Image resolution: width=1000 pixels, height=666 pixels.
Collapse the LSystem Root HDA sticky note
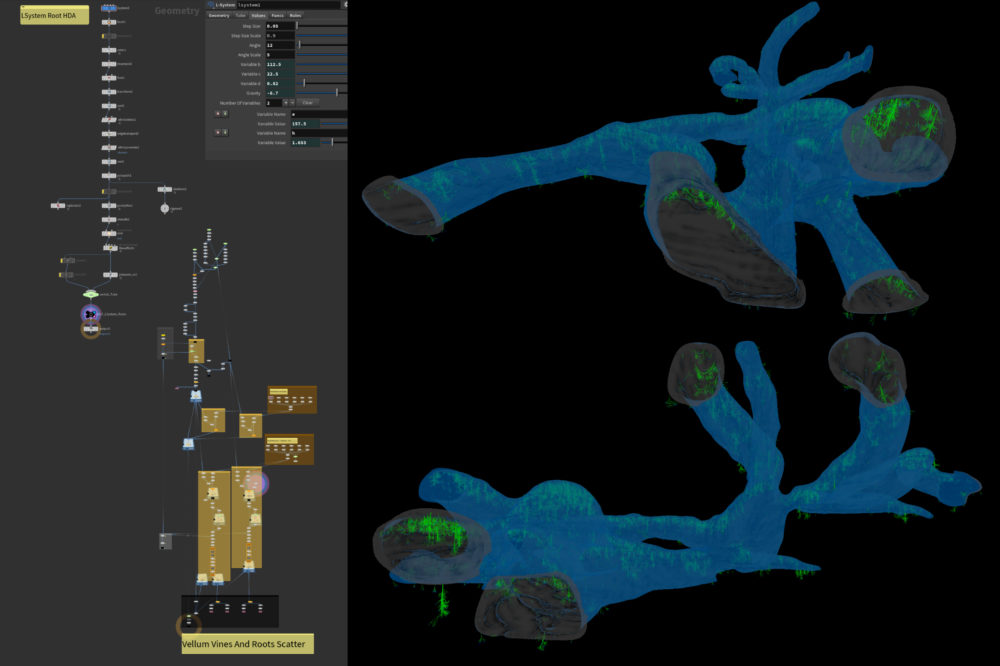click(24, 7)
